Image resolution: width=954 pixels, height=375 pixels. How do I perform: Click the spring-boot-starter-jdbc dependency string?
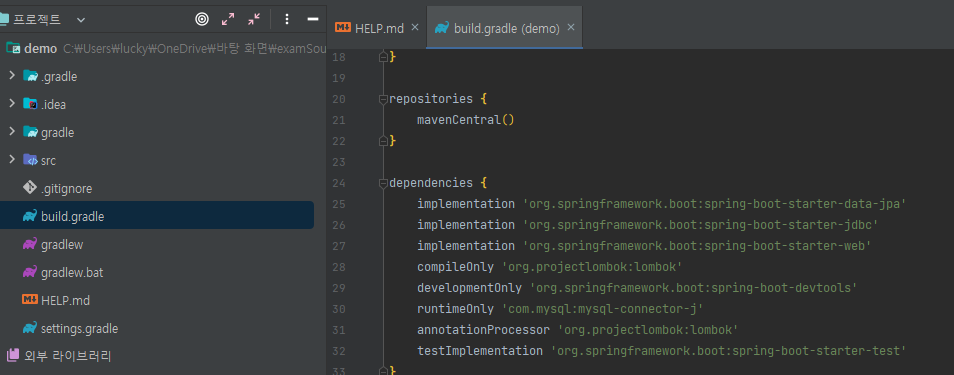[701, 225]
